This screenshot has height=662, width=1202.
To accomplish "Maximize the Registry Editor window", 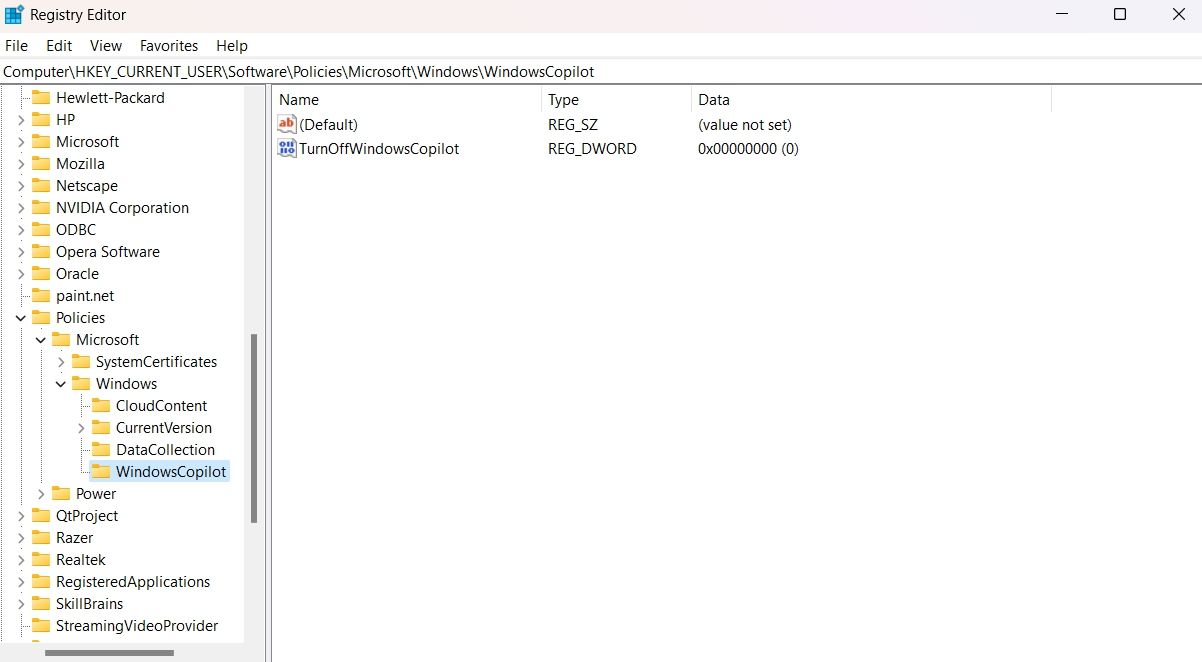I will coord(1120,15).
